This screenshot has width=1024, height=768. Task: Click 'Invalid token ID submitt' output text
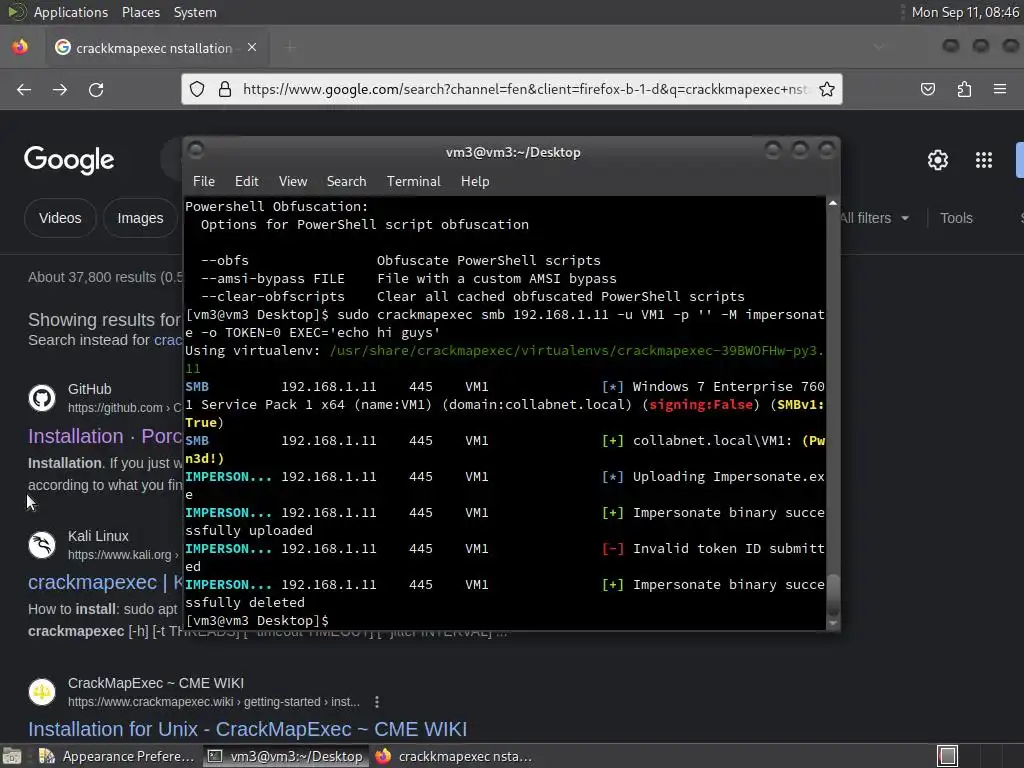click(x=728, y=549)
